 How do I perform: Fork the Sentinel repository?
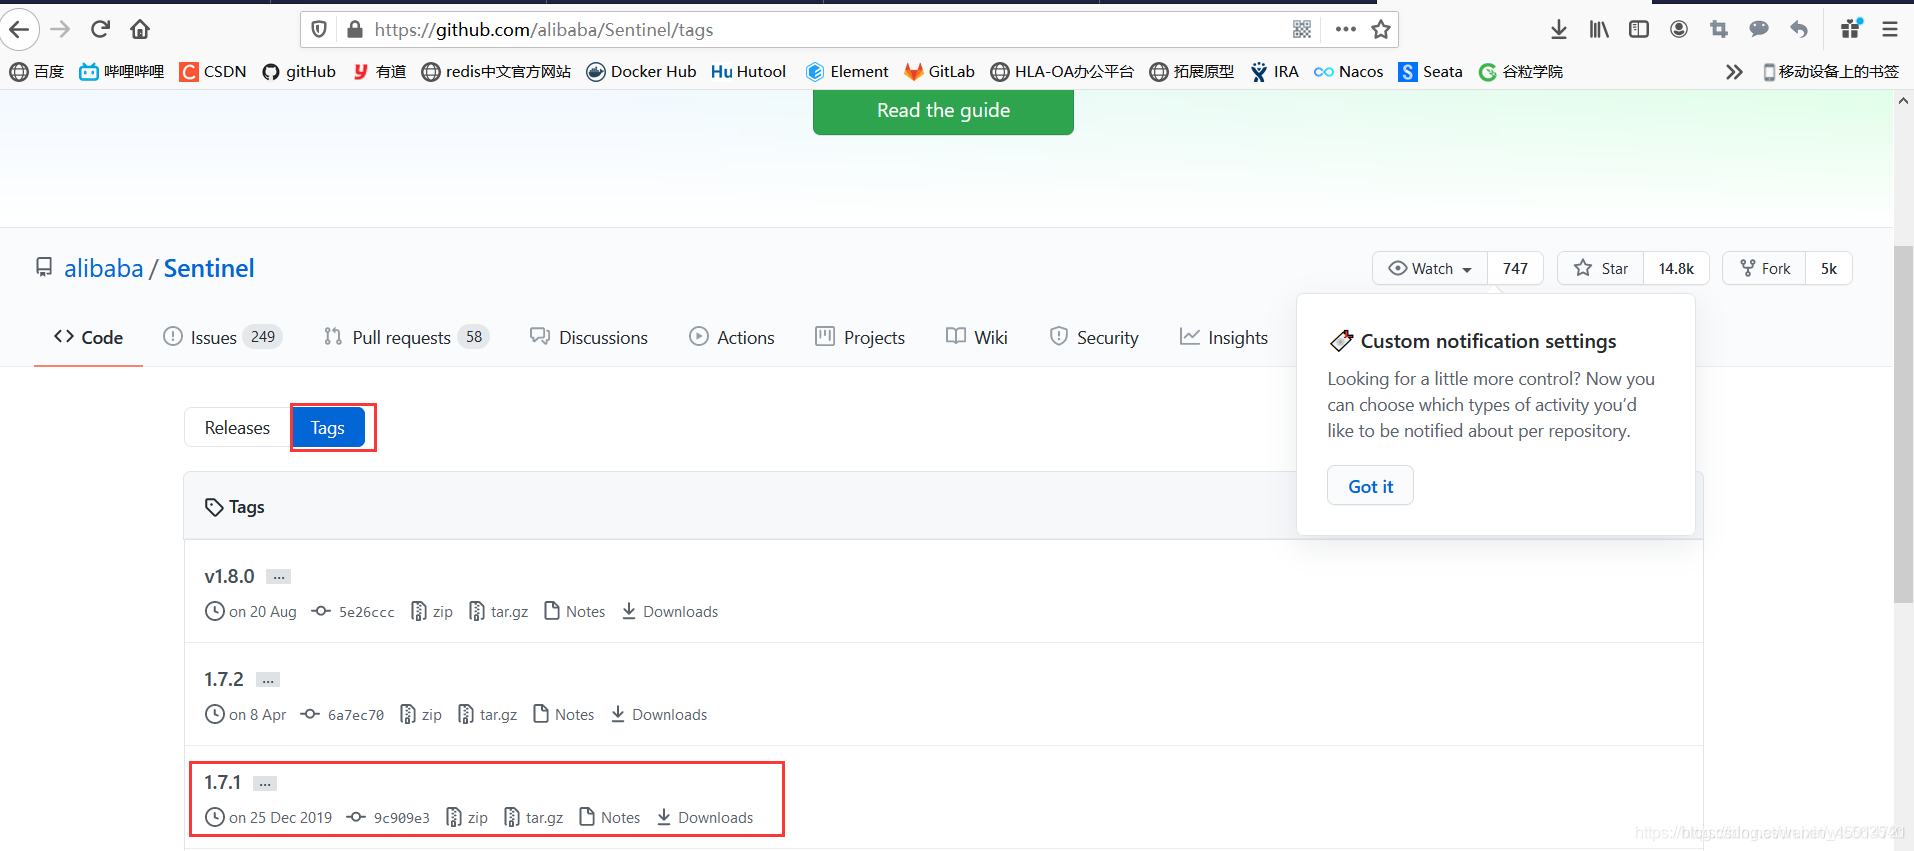[x=1764, y=268]
